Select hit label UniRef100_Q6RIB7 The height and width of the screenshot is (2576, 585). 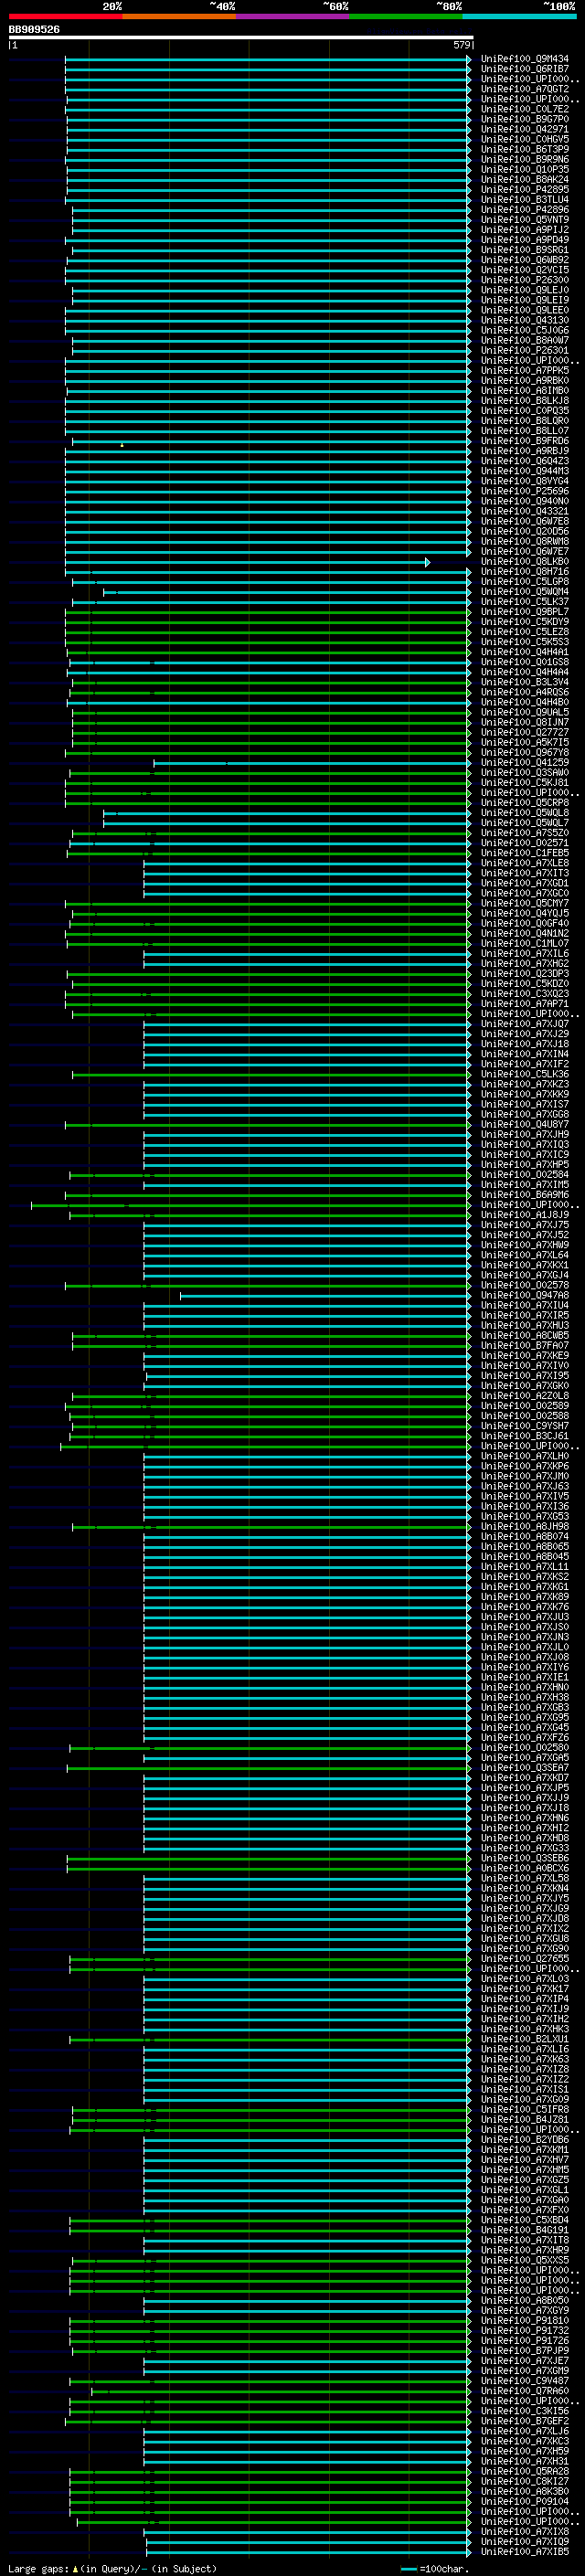525,69
